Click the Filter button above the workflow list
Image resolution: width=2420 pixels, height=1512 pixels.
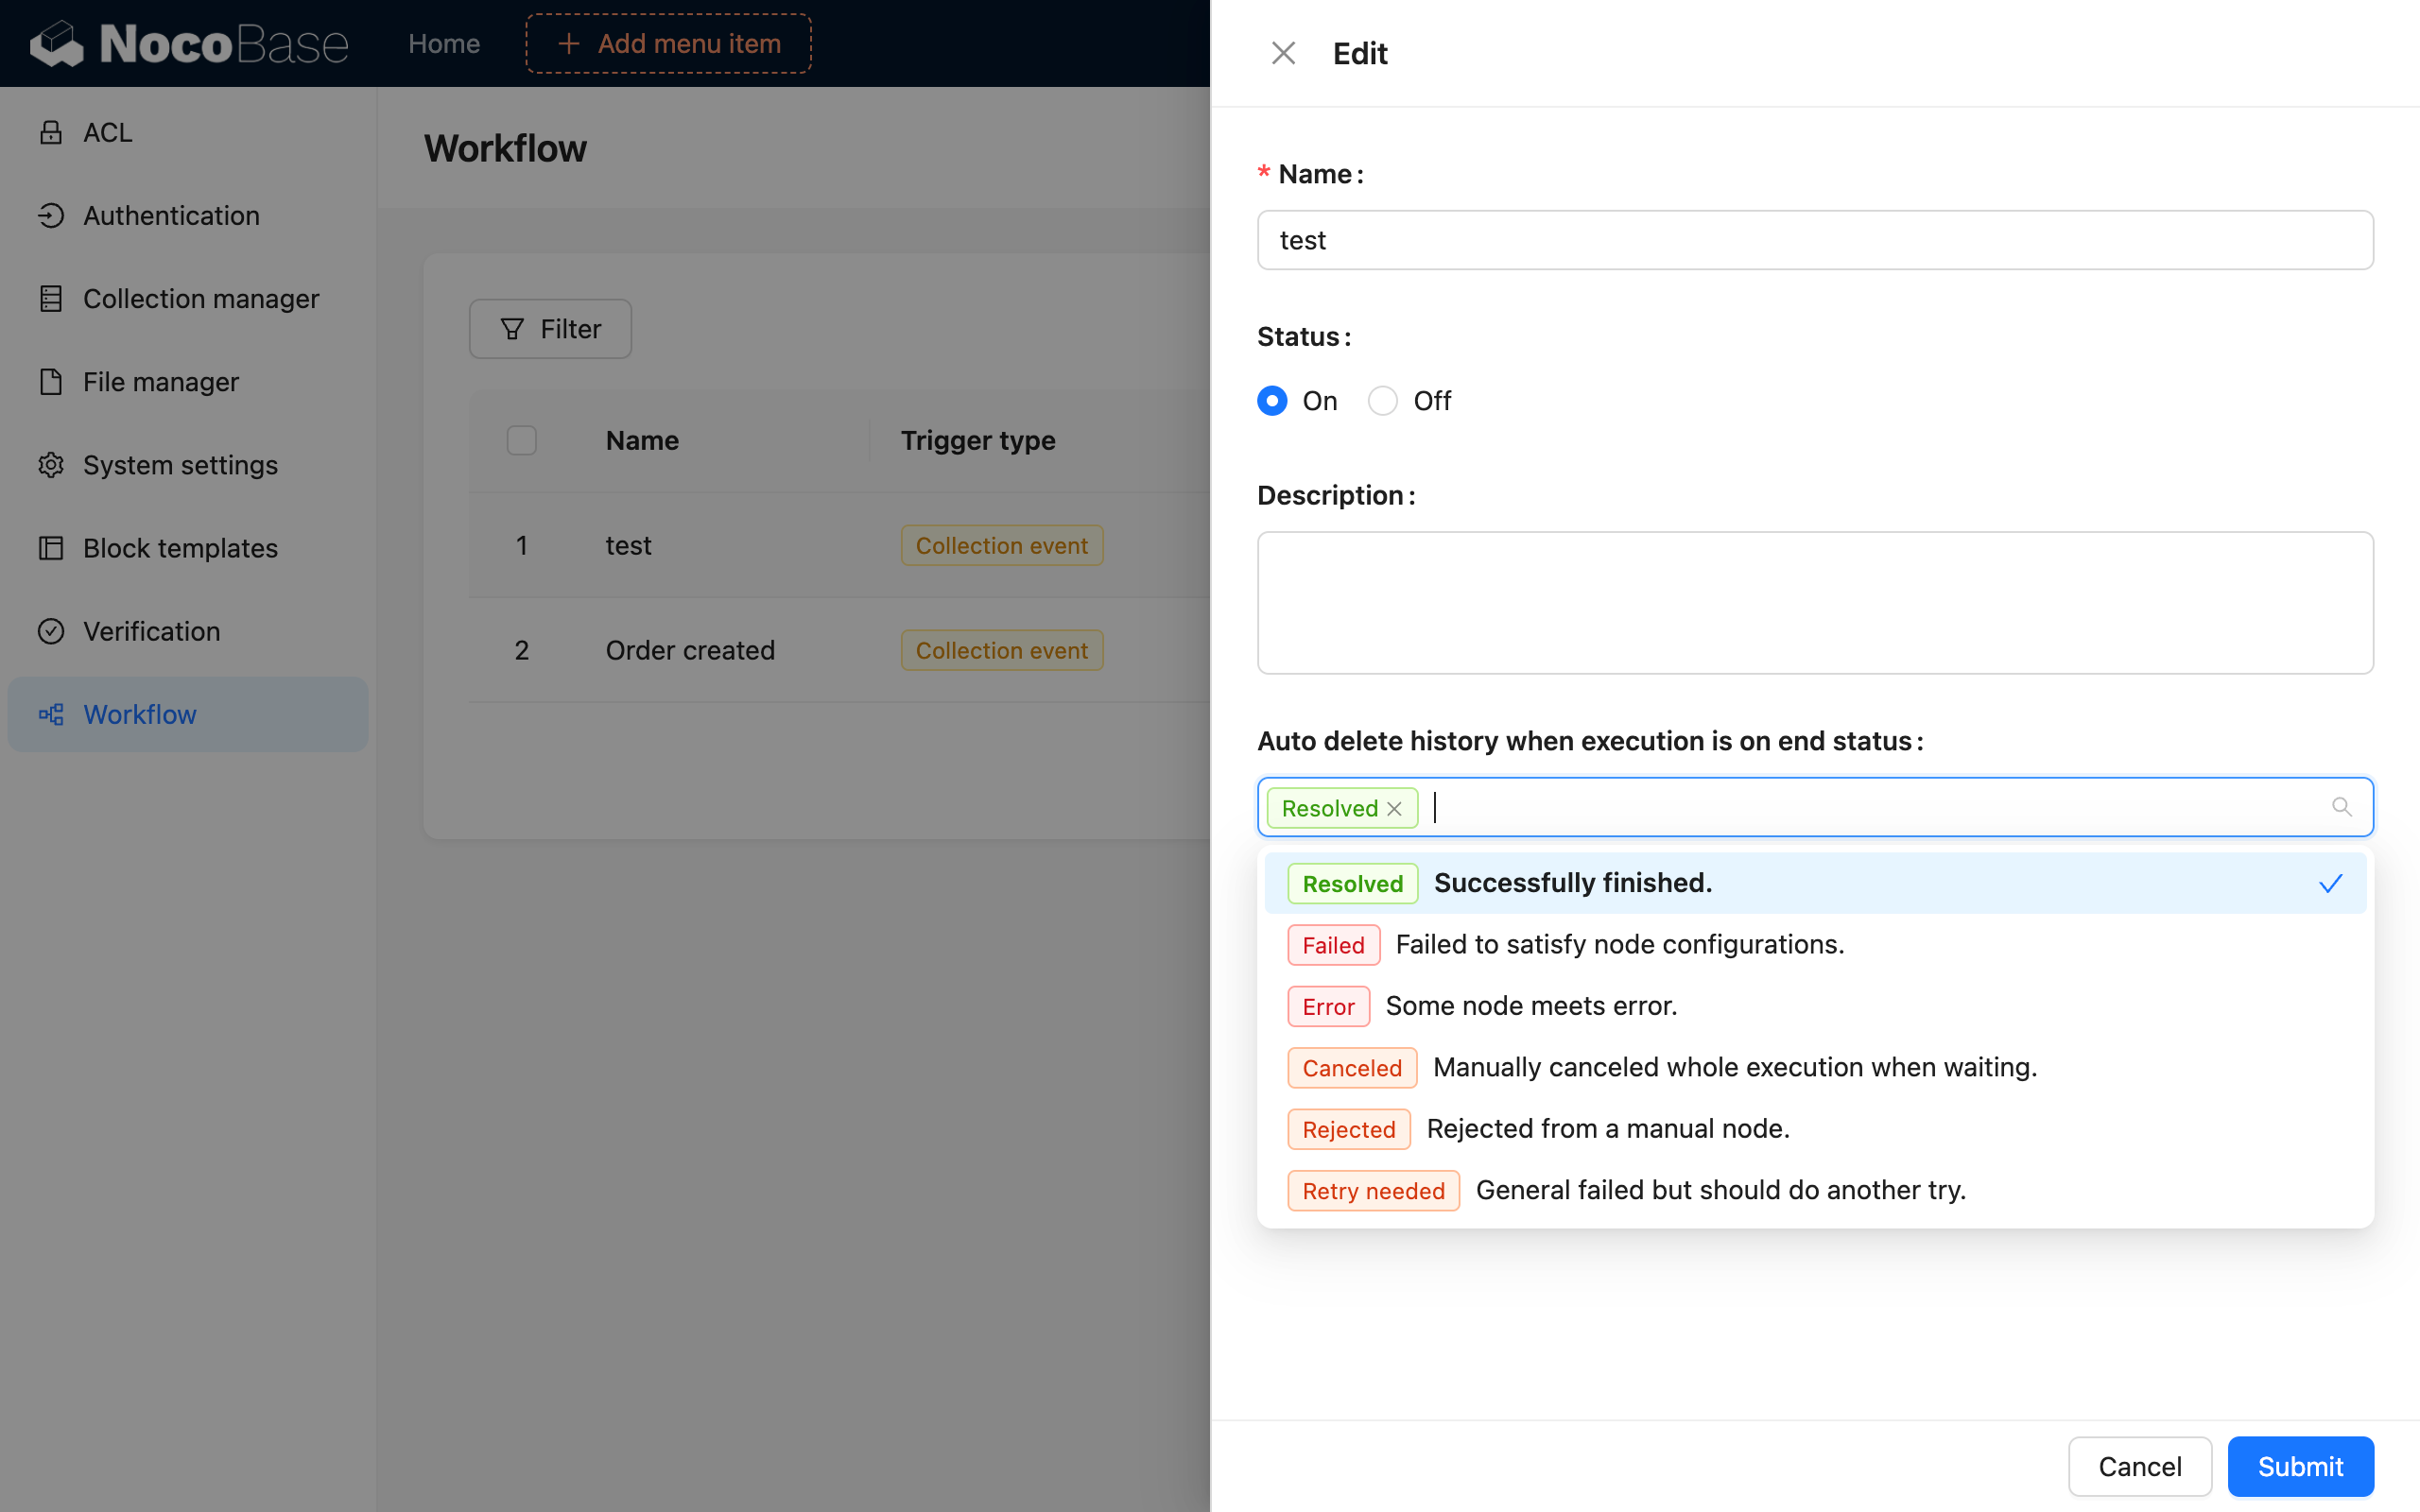549,328
